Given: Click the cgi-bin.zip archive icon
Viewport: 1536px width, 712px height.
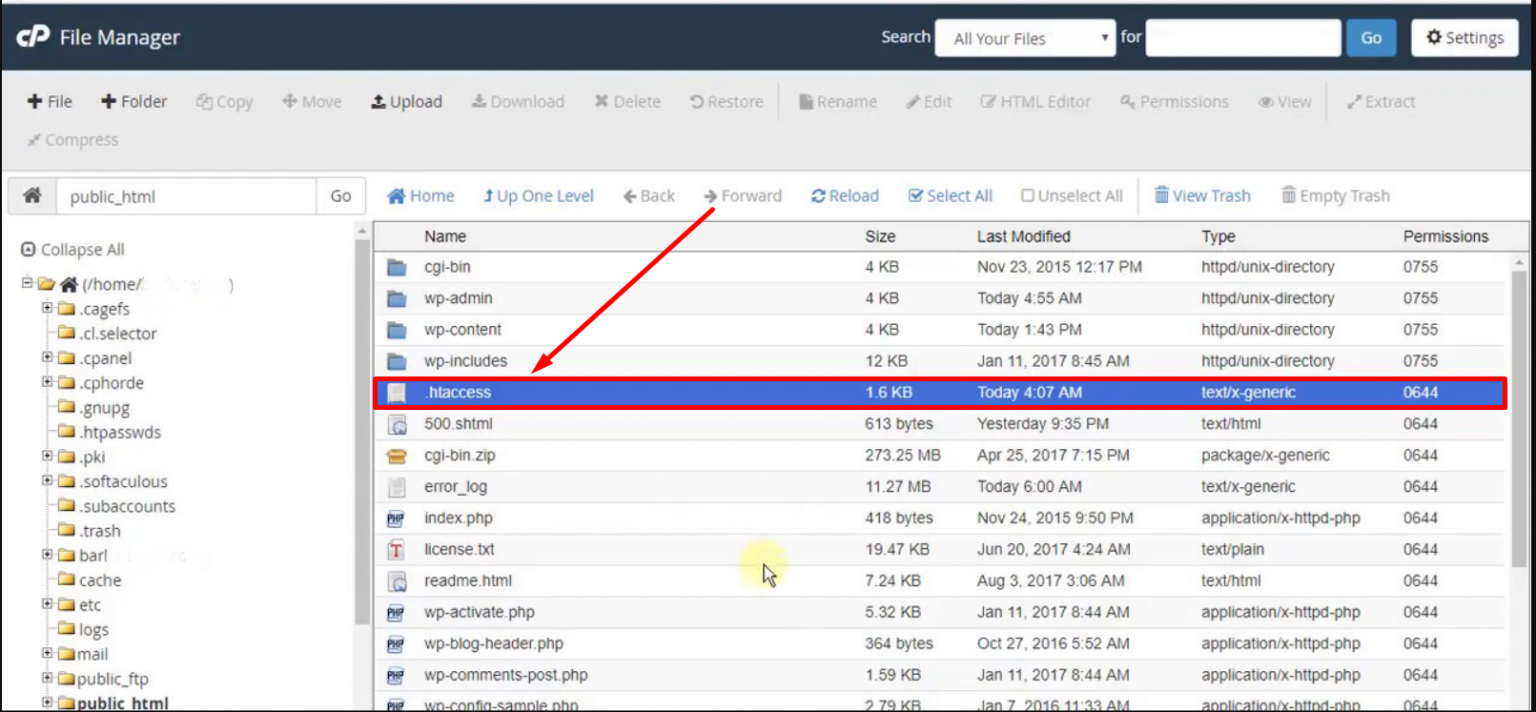Looking at the screenshot, I should (397, 456).
